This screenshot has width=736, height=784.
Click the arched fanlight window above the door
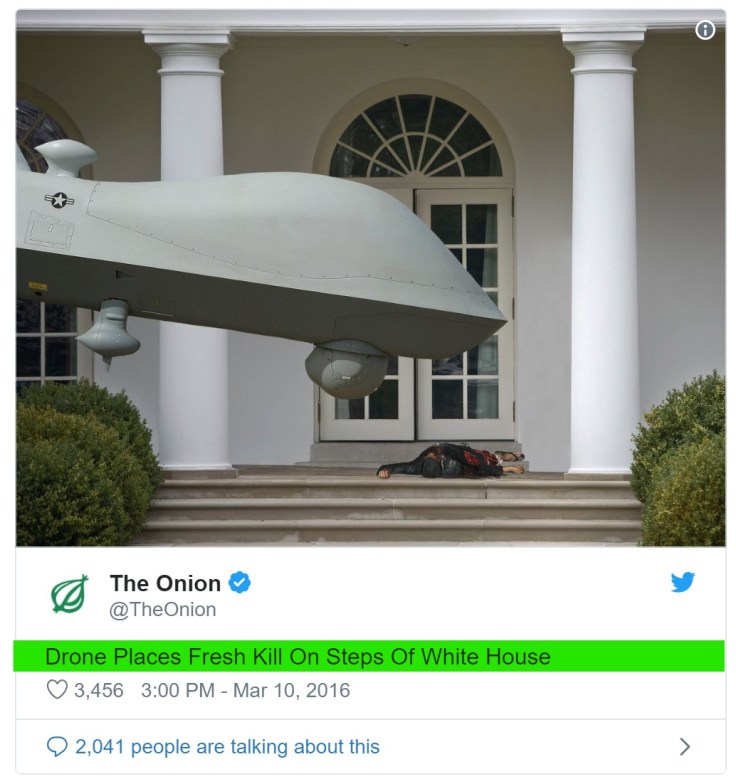click(x=416, y=136)
